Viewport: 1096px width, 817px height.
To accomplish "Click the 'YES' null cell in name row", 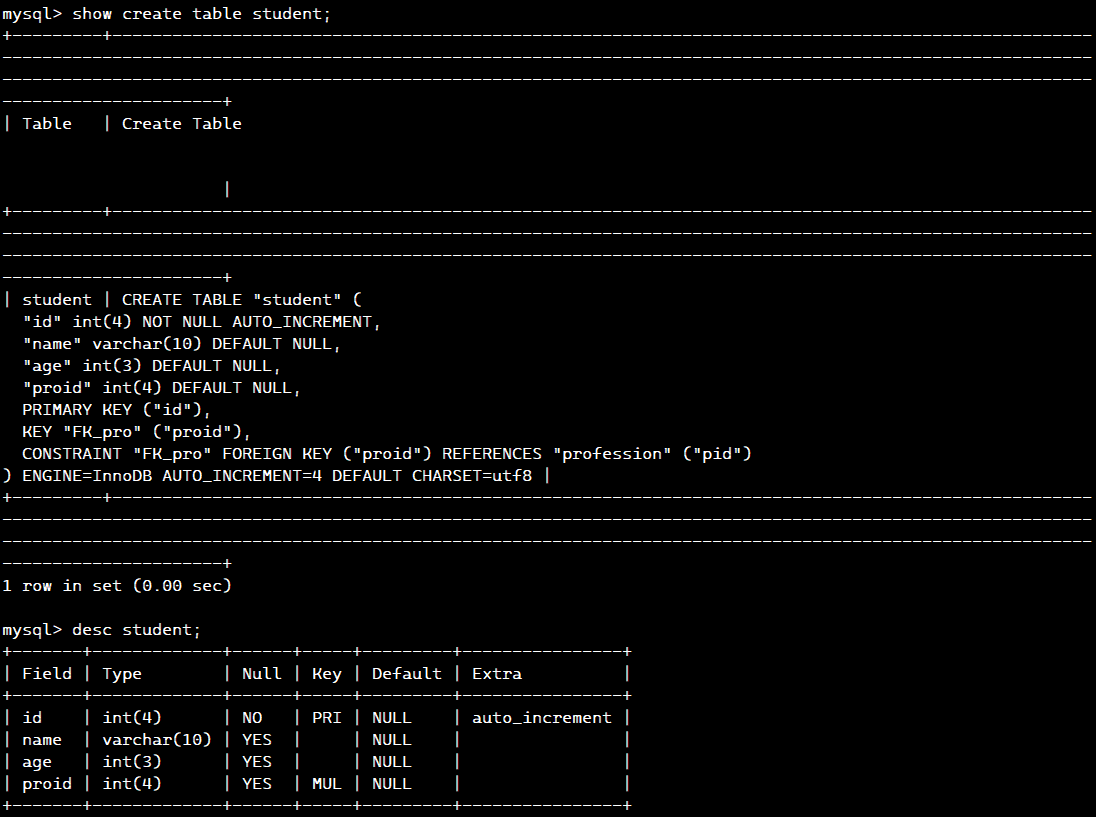I will [x=257, y=739].
